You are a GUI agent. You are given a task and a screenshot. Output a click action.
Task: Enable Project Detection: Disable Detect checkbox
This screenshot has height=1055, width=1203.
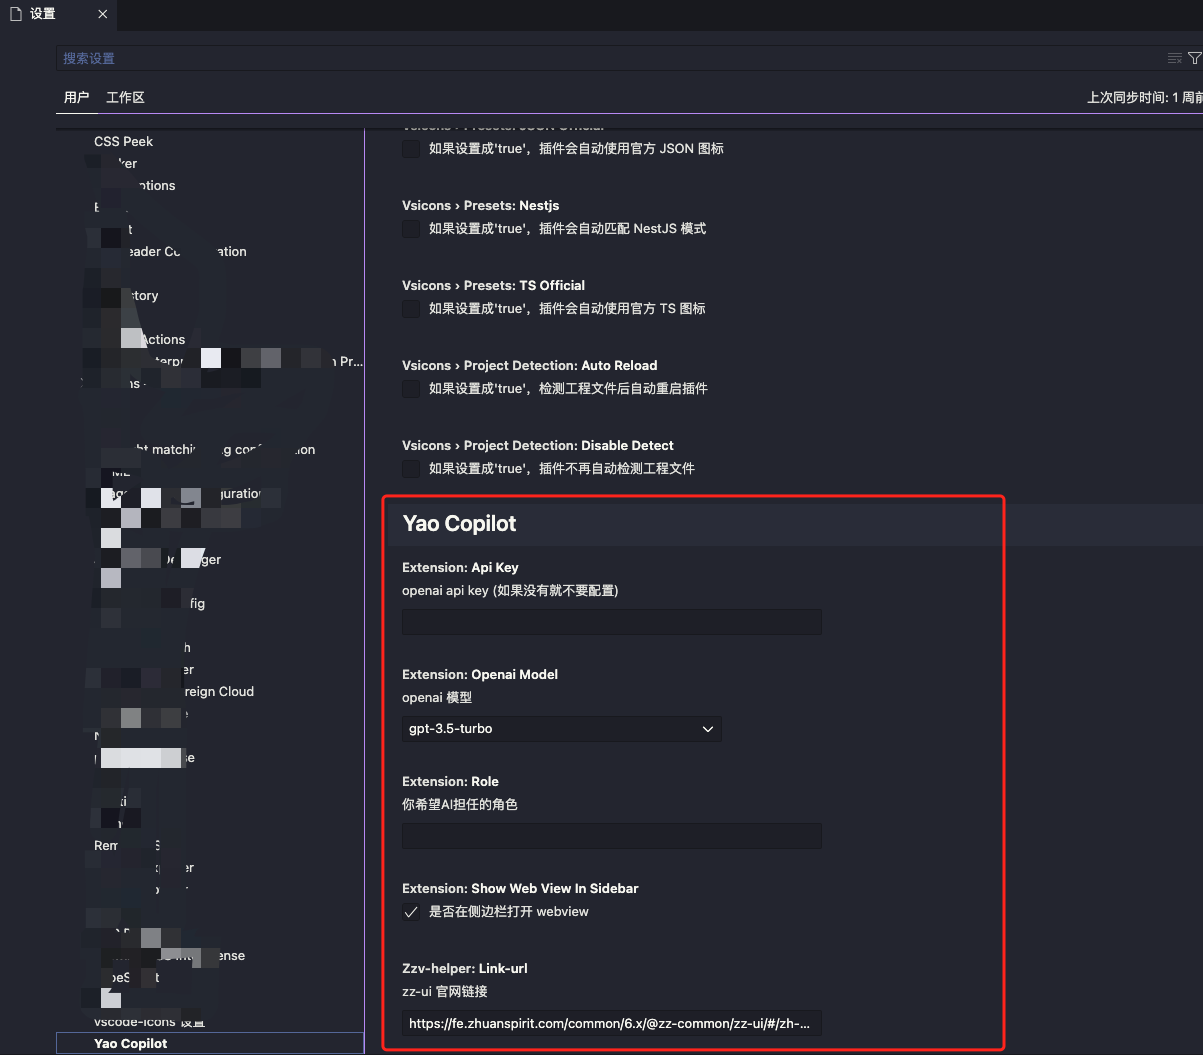(x=411, y=469)
